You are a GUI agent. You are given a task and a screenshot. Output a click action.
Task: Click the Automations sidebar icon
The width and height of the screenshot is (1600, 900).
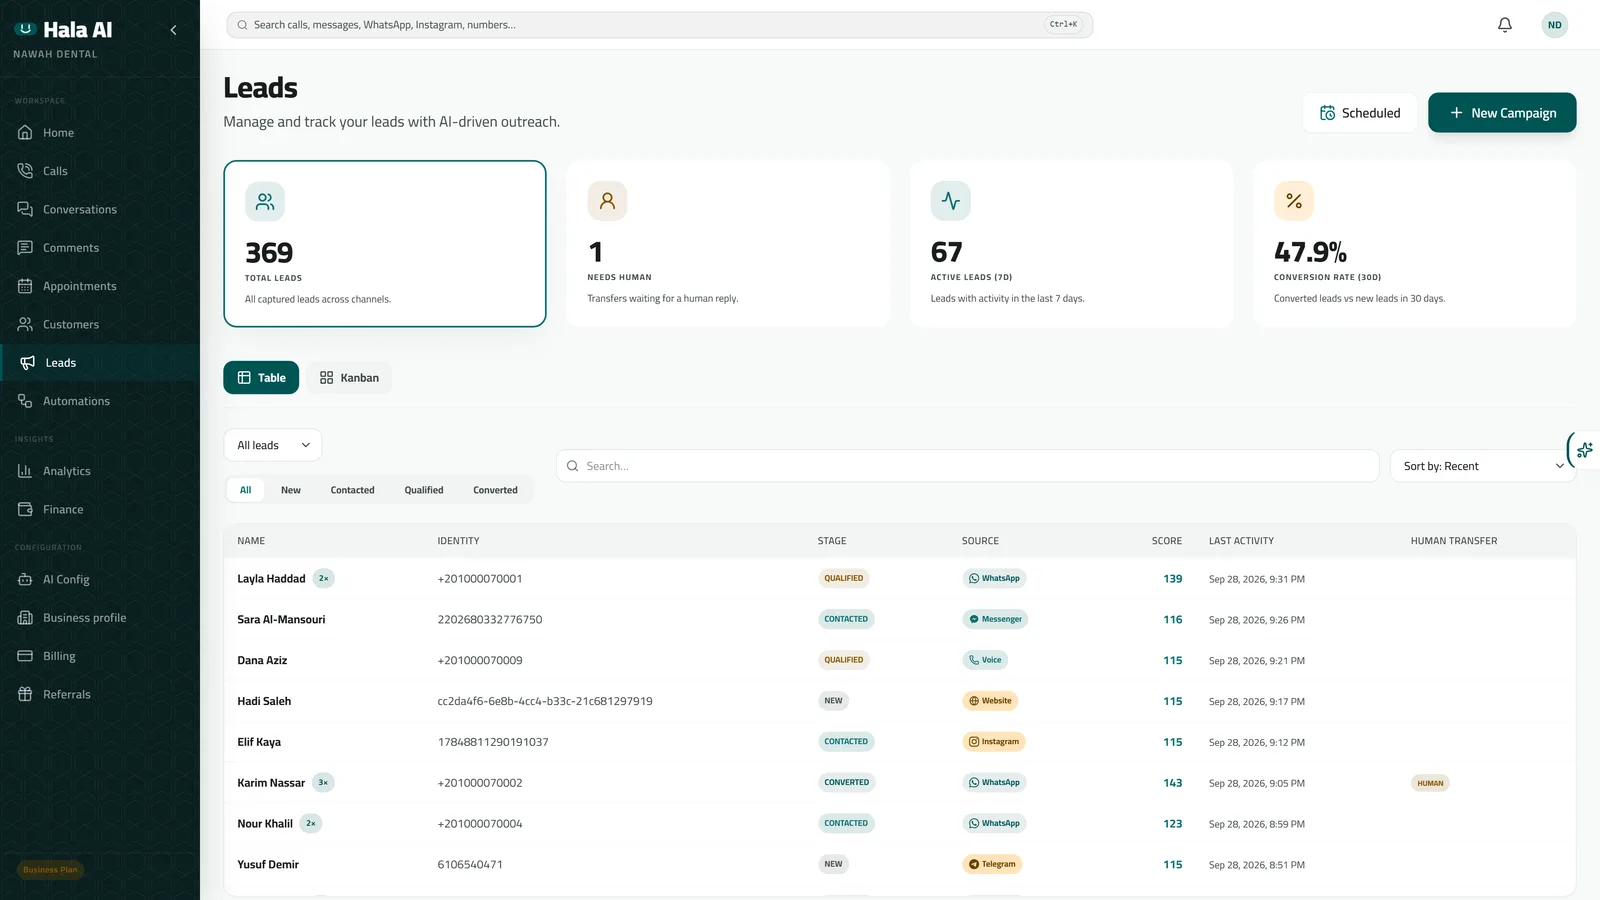click(x=25, y=401)
